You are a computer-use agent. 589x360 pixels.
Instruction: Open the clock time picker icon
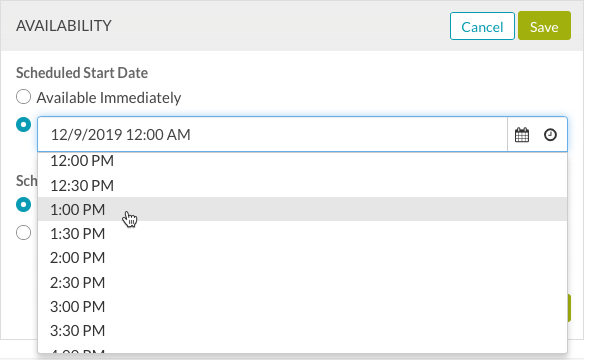point(550,135)
